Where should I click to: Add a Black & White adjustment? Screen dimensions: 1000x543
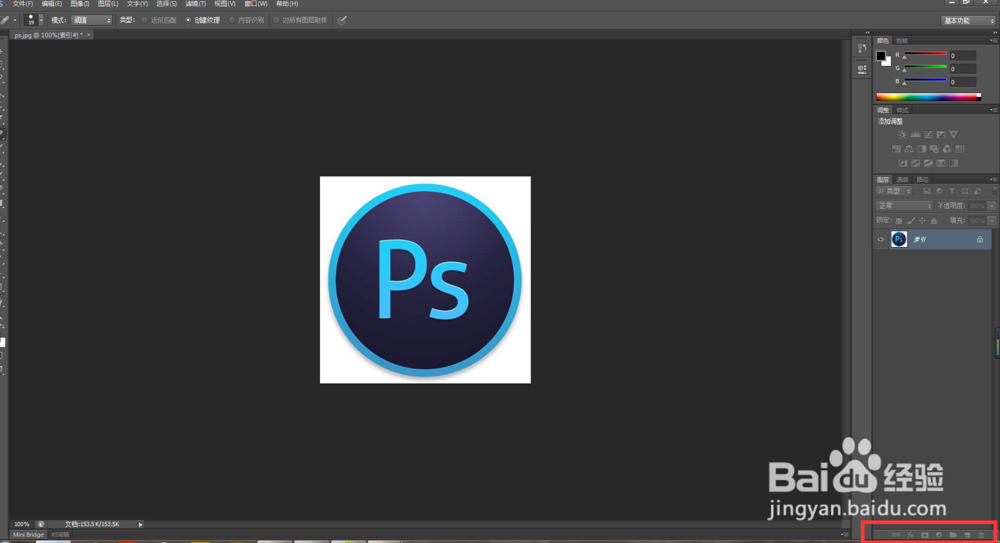[922, 149]
